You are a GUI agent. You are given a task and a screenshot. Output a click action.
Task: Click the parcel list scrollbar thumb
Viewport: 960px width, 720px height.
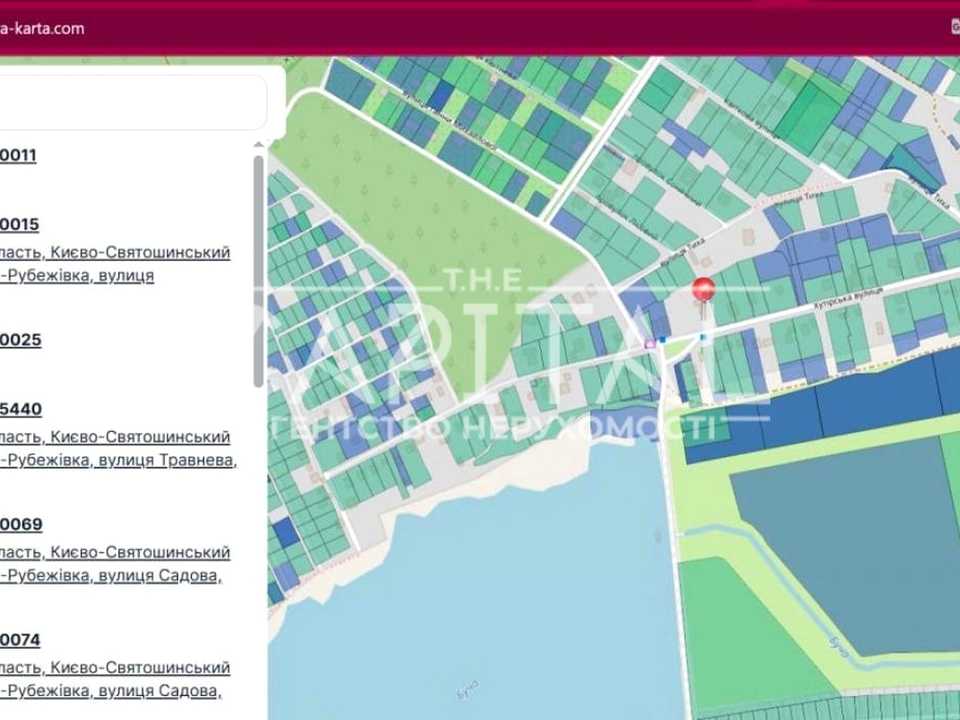tap(258, 271)
